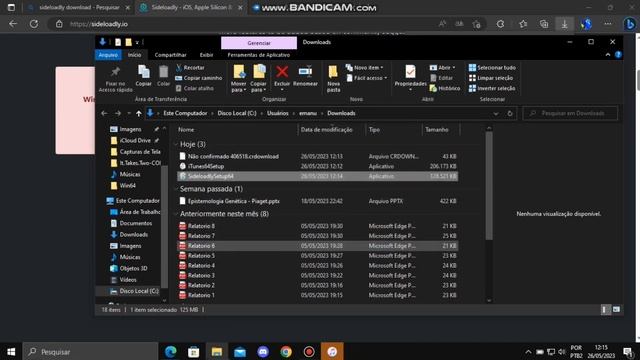Screen dimensions: 640x360
Task: Open Propriedades of selected file
Action: (410, 78)
